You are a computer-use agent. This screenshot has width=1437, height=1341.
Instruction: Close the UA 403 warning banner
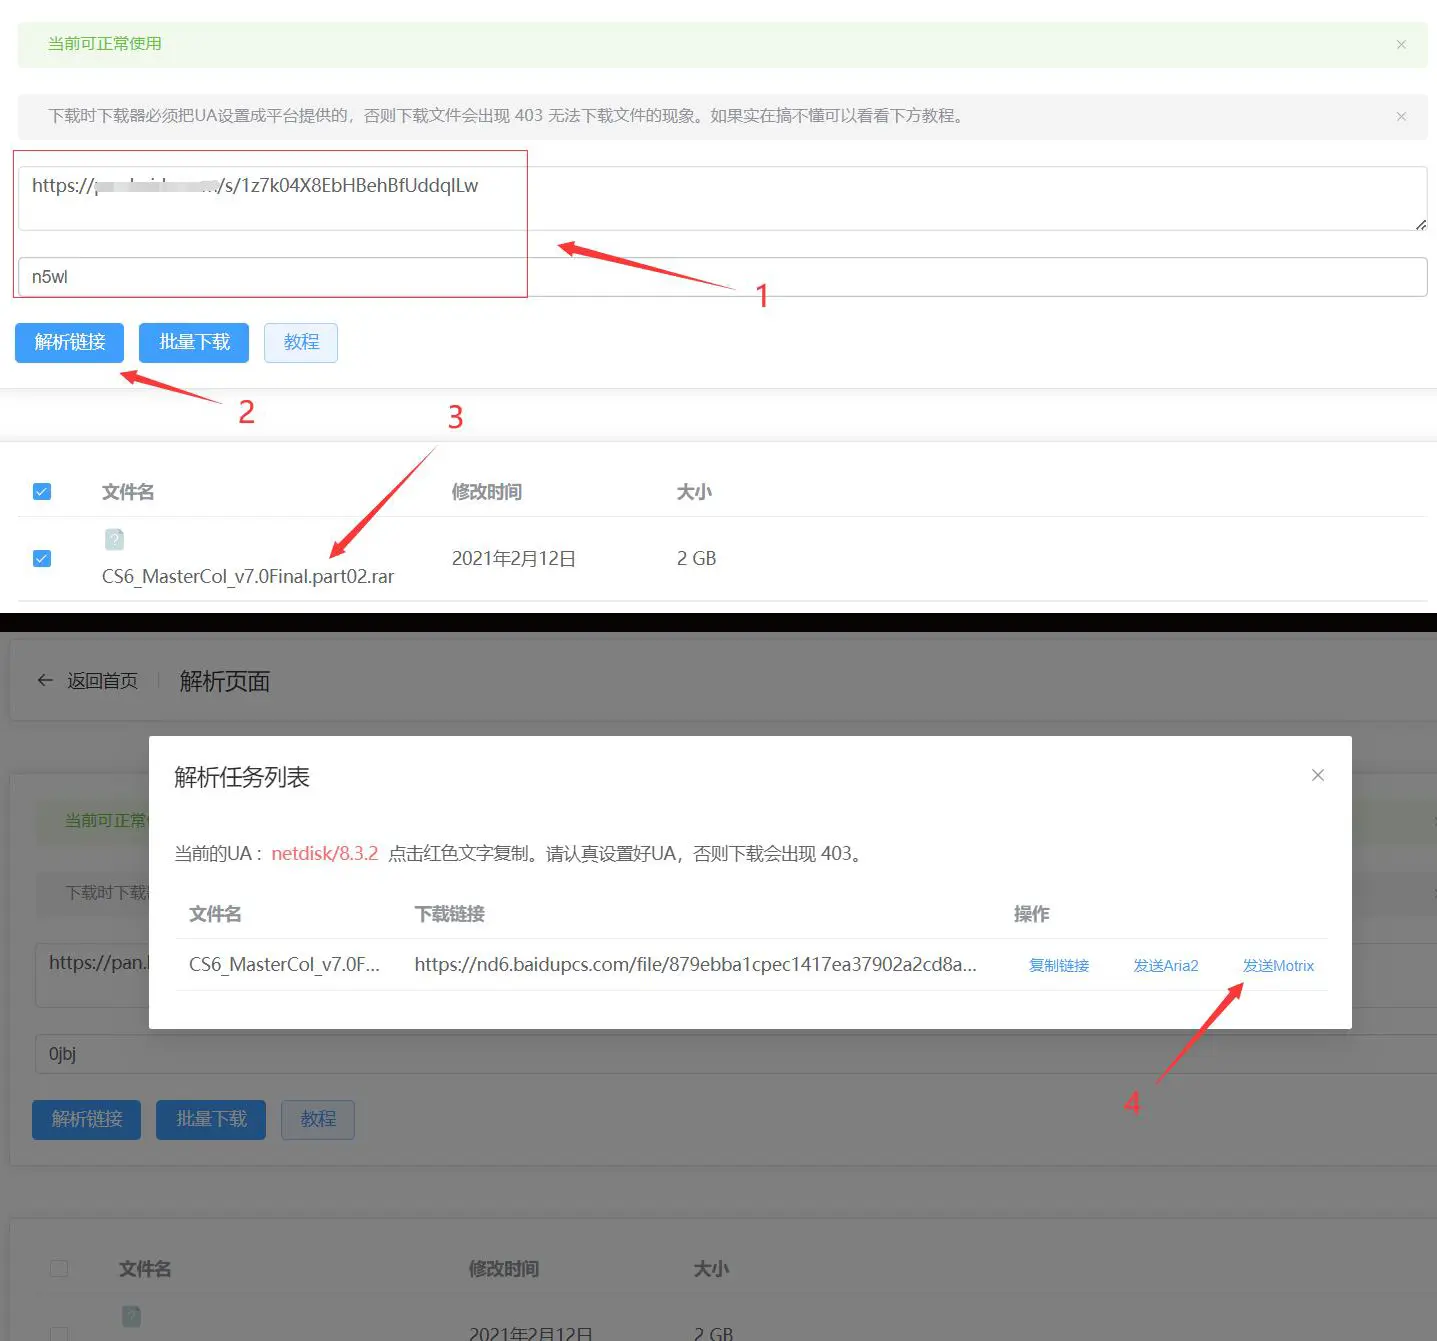(1401, 117)
